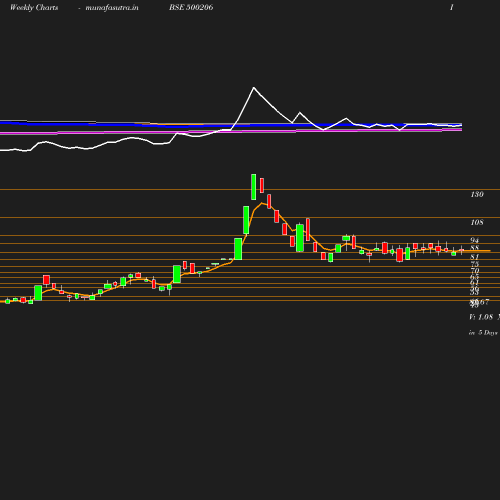Click the 70 price level label

click(475, 270)
